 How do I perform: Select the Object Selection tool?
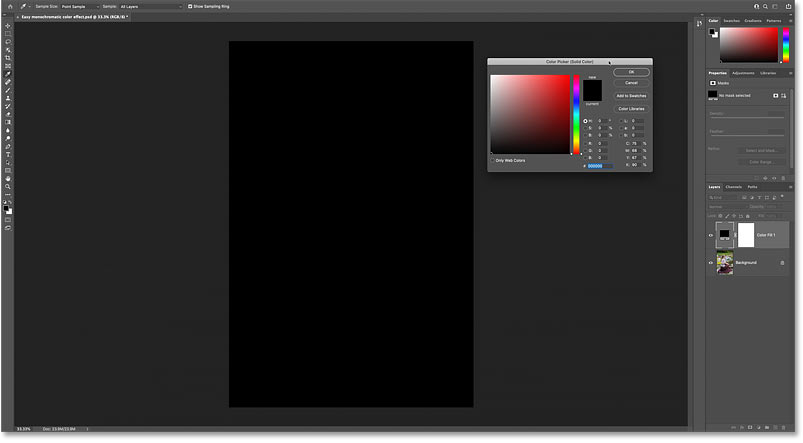click(8, 50)
